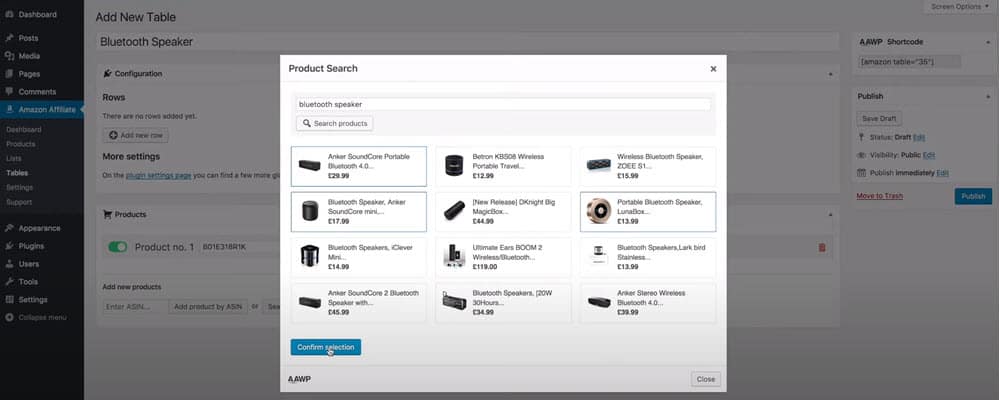This screenshot has height=400, width=1000.
Task: Open the Lists submenu item
Action: point(13,158)
